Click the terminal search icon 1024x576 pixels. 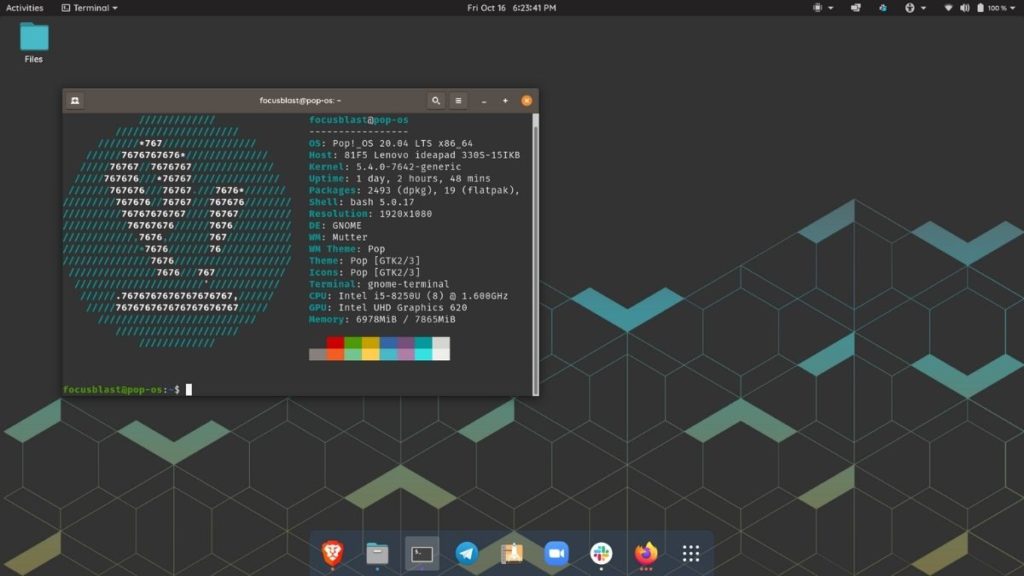pyautogui.click(x=436, y=101)
